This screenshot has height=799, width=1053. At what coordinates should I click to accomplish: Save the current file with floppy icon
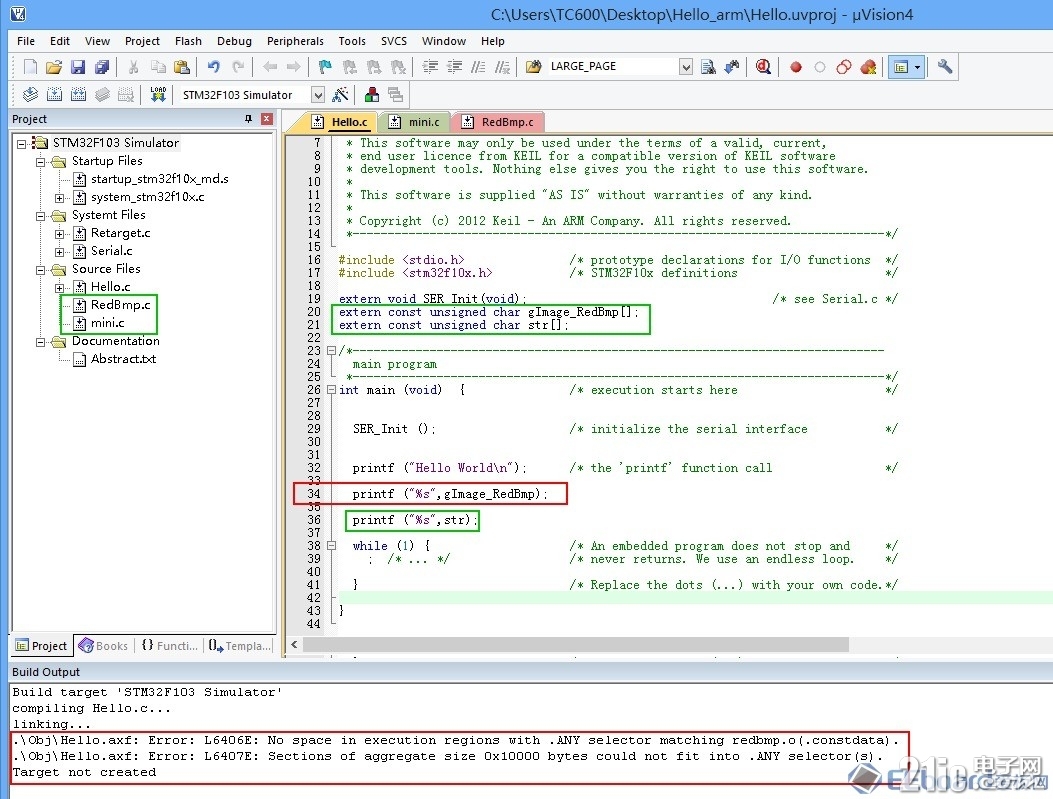point(78,66)
